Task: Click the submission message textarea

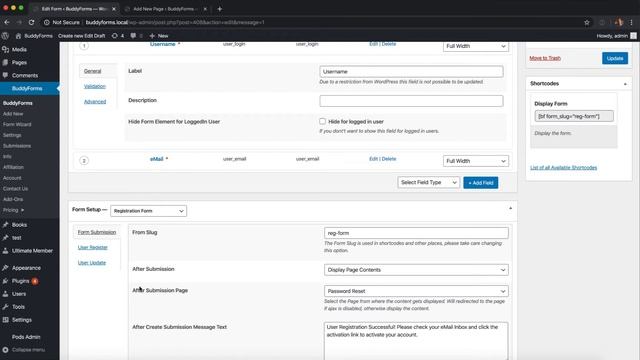Action: click(416, 341)
